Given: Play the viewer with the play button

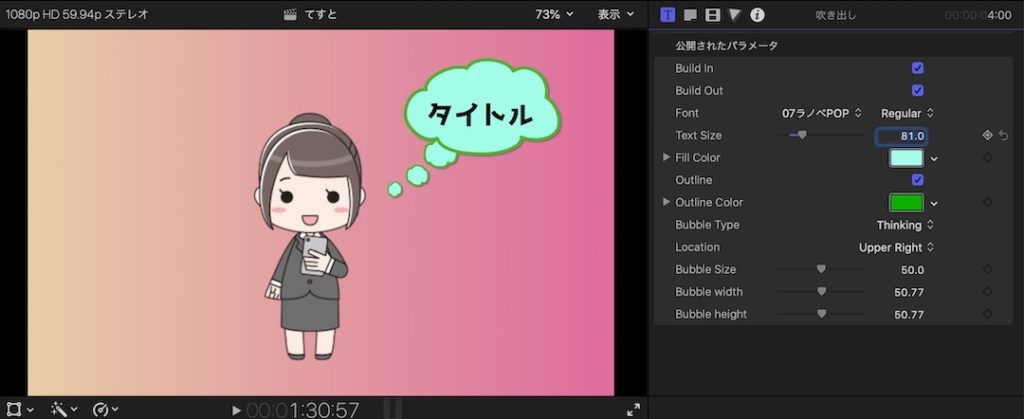Looking at the screenshot, I should click(x=236, y=411).
